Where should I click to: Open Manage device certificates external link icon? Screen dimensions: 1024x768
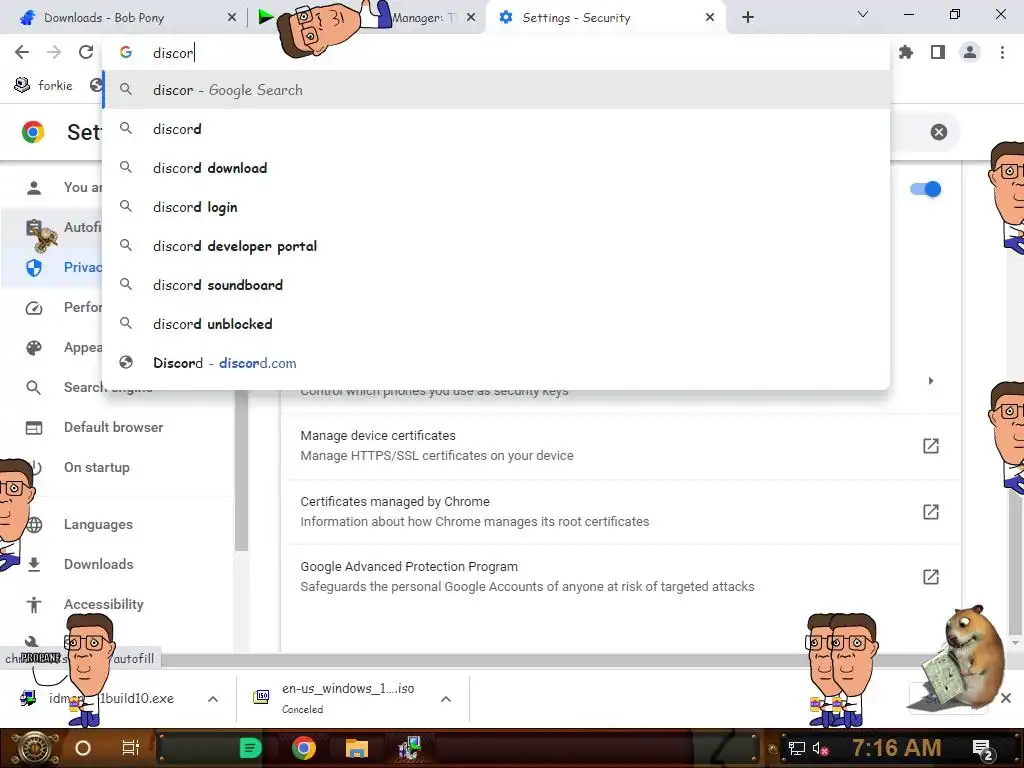(931, 446)
